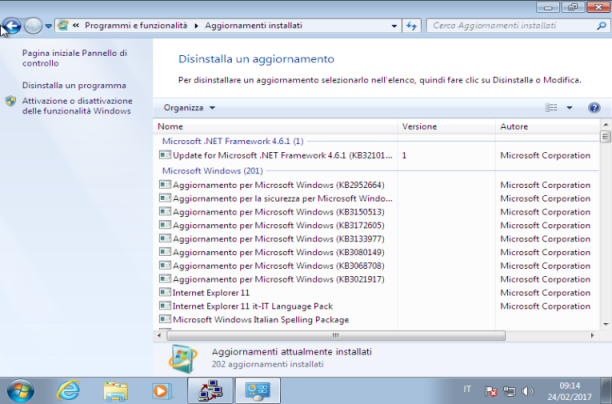Sort by the Nome column header
Viewport: 612px width, 404px height.
276,126
